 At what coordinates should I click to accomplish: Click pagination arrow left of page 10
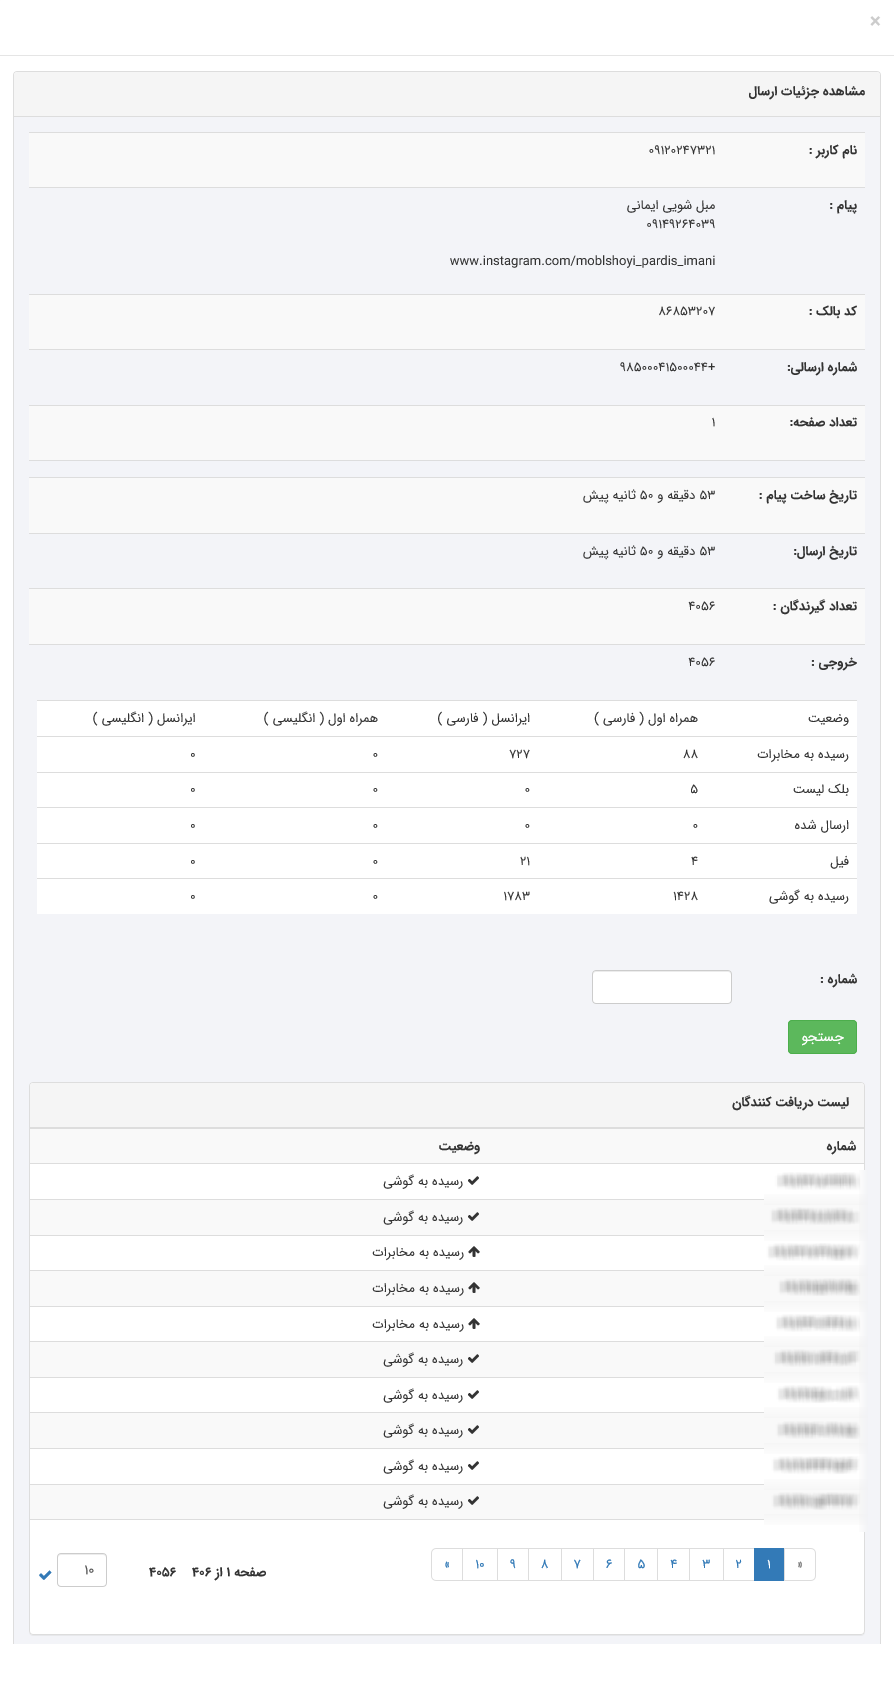[x=447, y=1565]
